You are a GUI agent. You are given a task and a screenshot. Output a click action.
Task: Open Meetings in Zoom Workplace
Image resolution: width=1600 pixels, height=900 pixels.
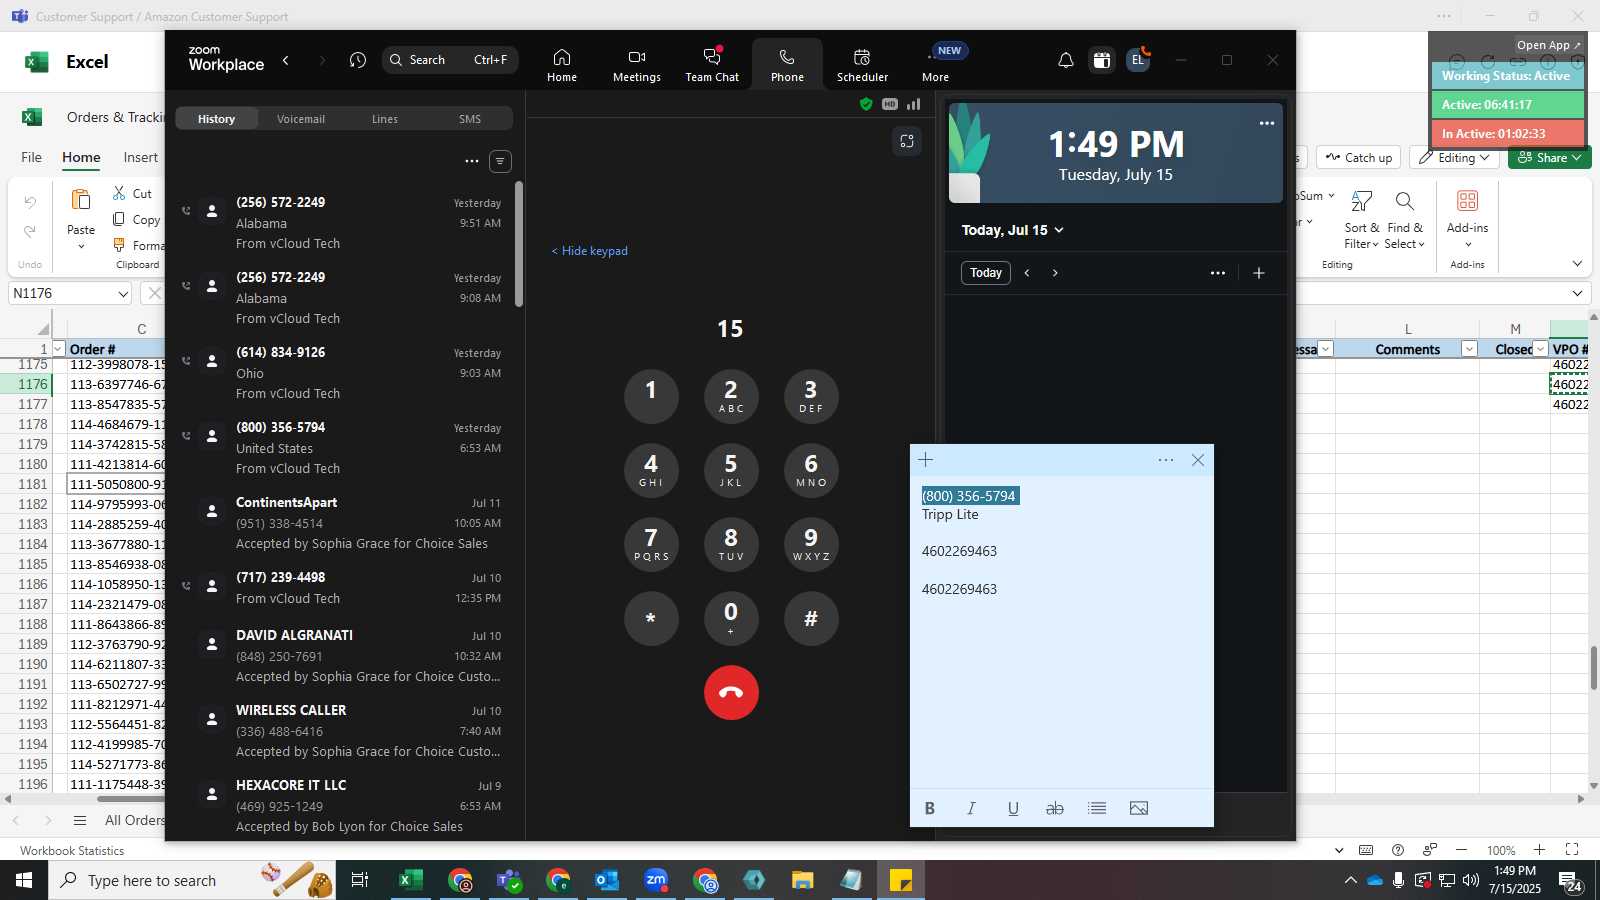point(636,64)
